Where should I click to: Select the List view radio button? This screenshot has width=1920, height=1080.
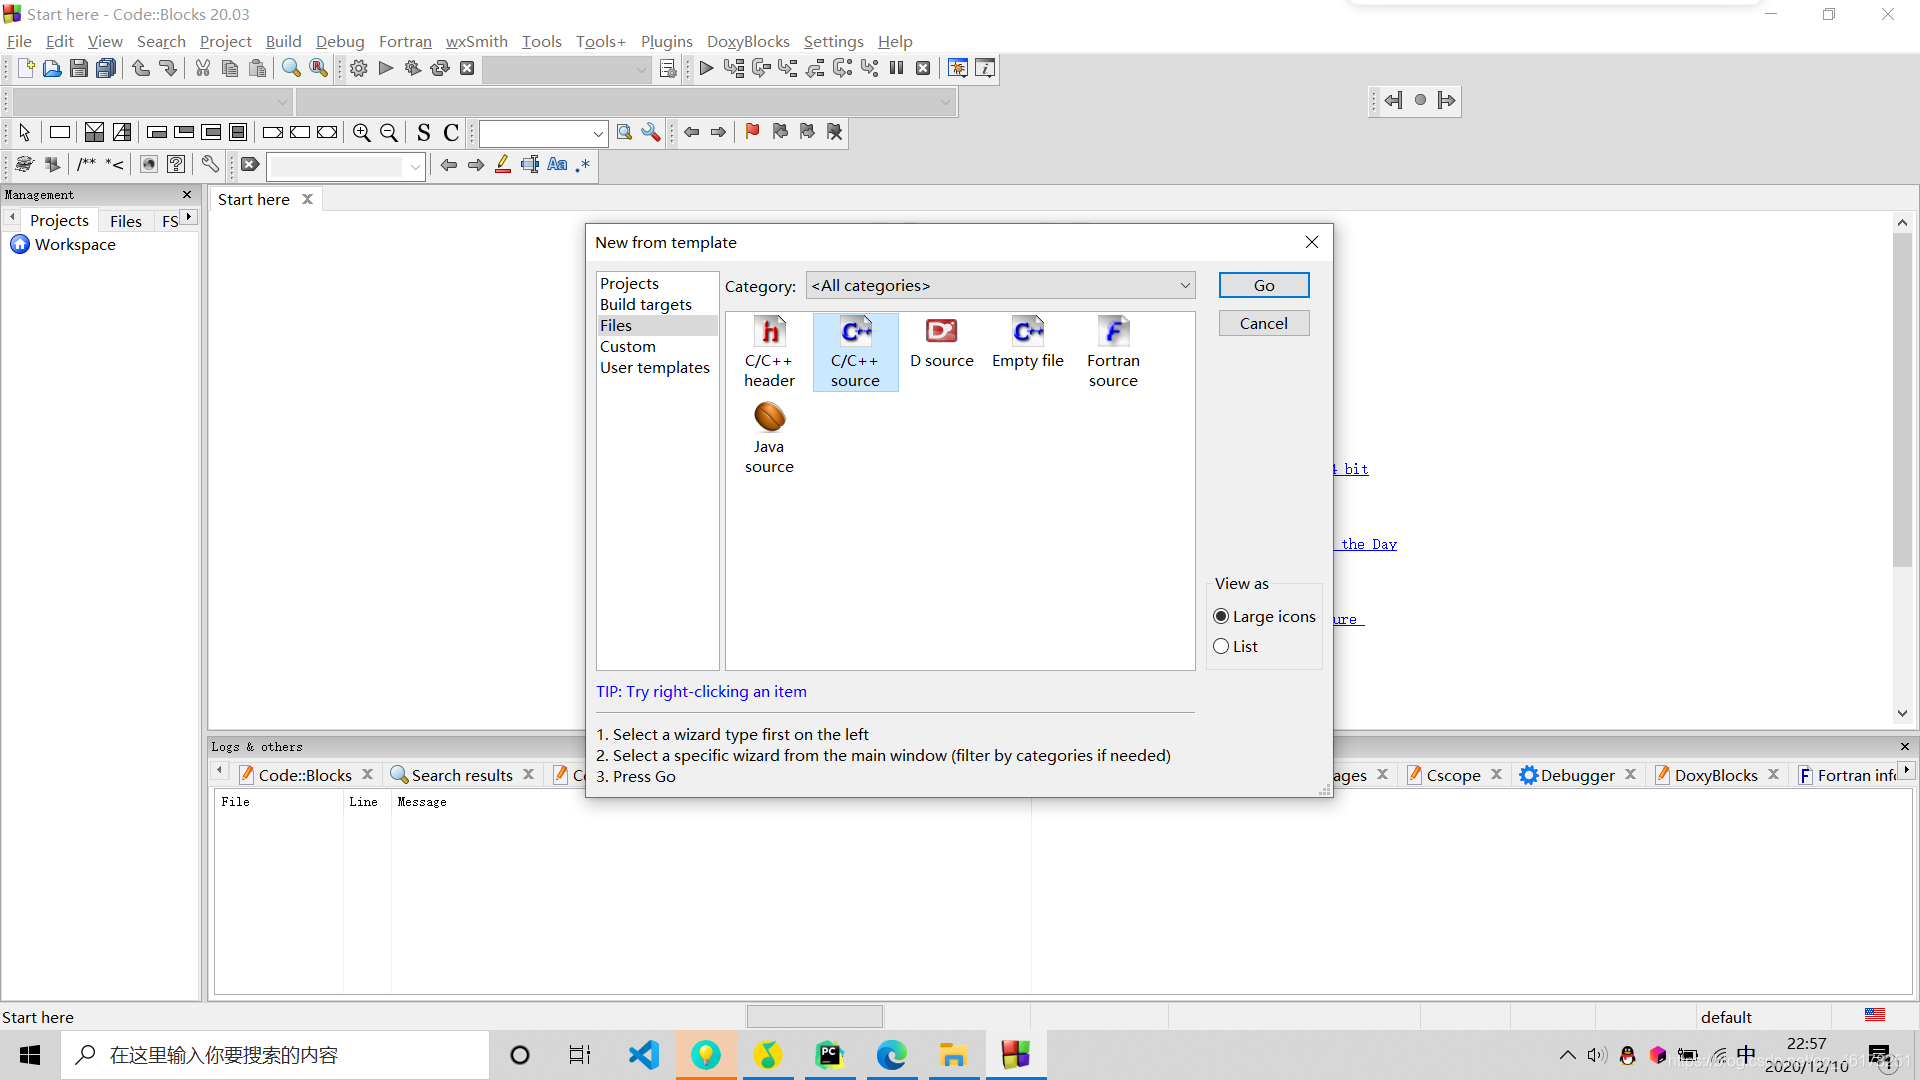click(1221, 646)
